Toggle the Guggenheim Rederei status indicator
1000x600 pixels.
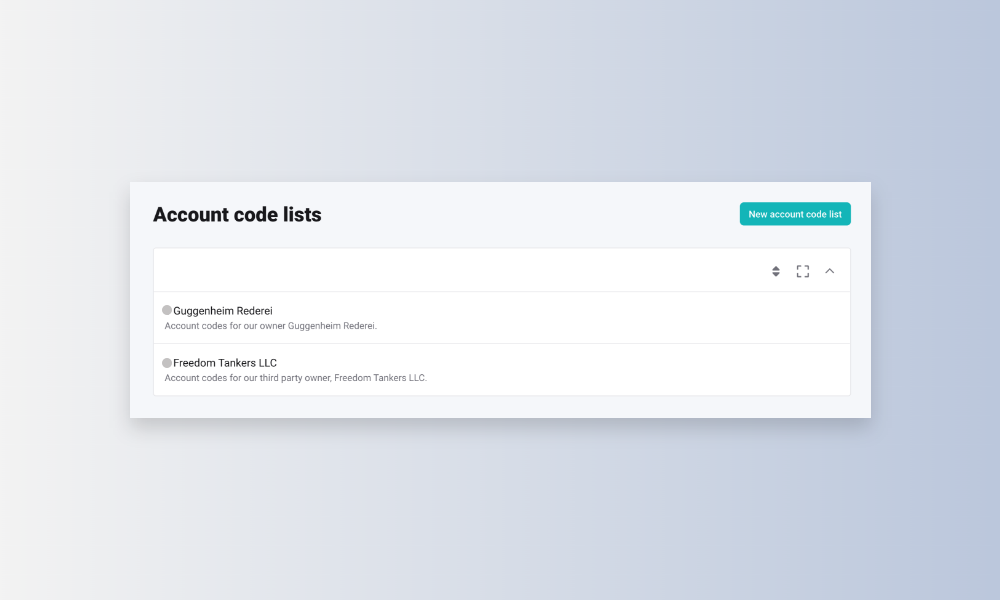pyautogui.click(x=167, y=310)
